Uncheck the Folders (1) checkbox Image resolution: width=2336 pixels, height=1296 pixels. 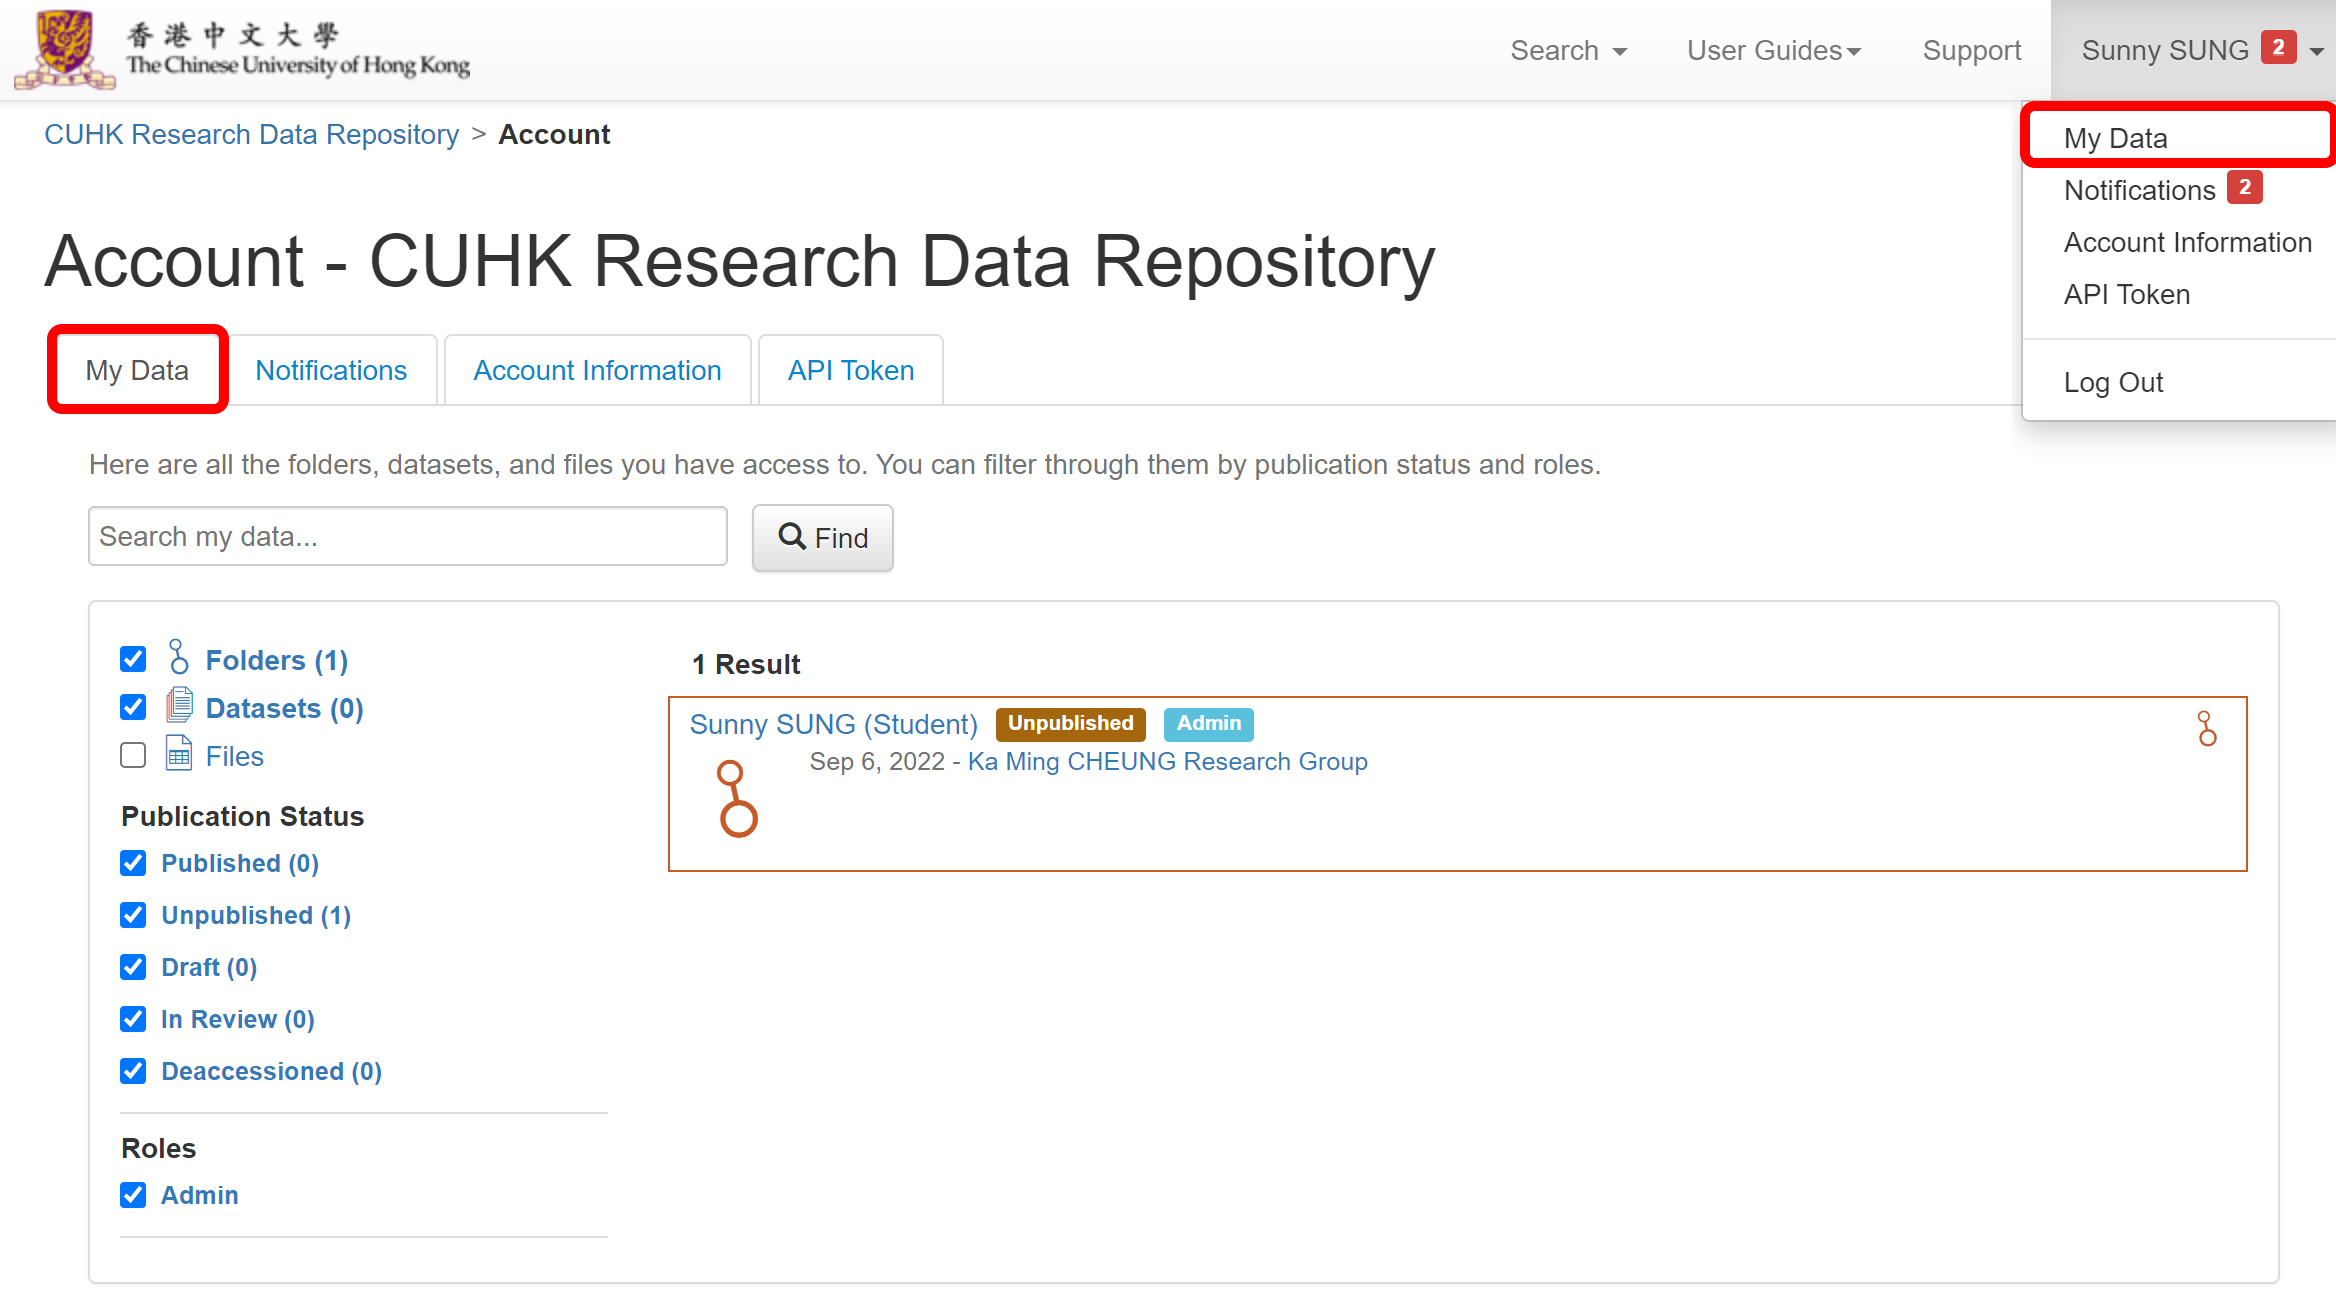(x=133, y=659)
